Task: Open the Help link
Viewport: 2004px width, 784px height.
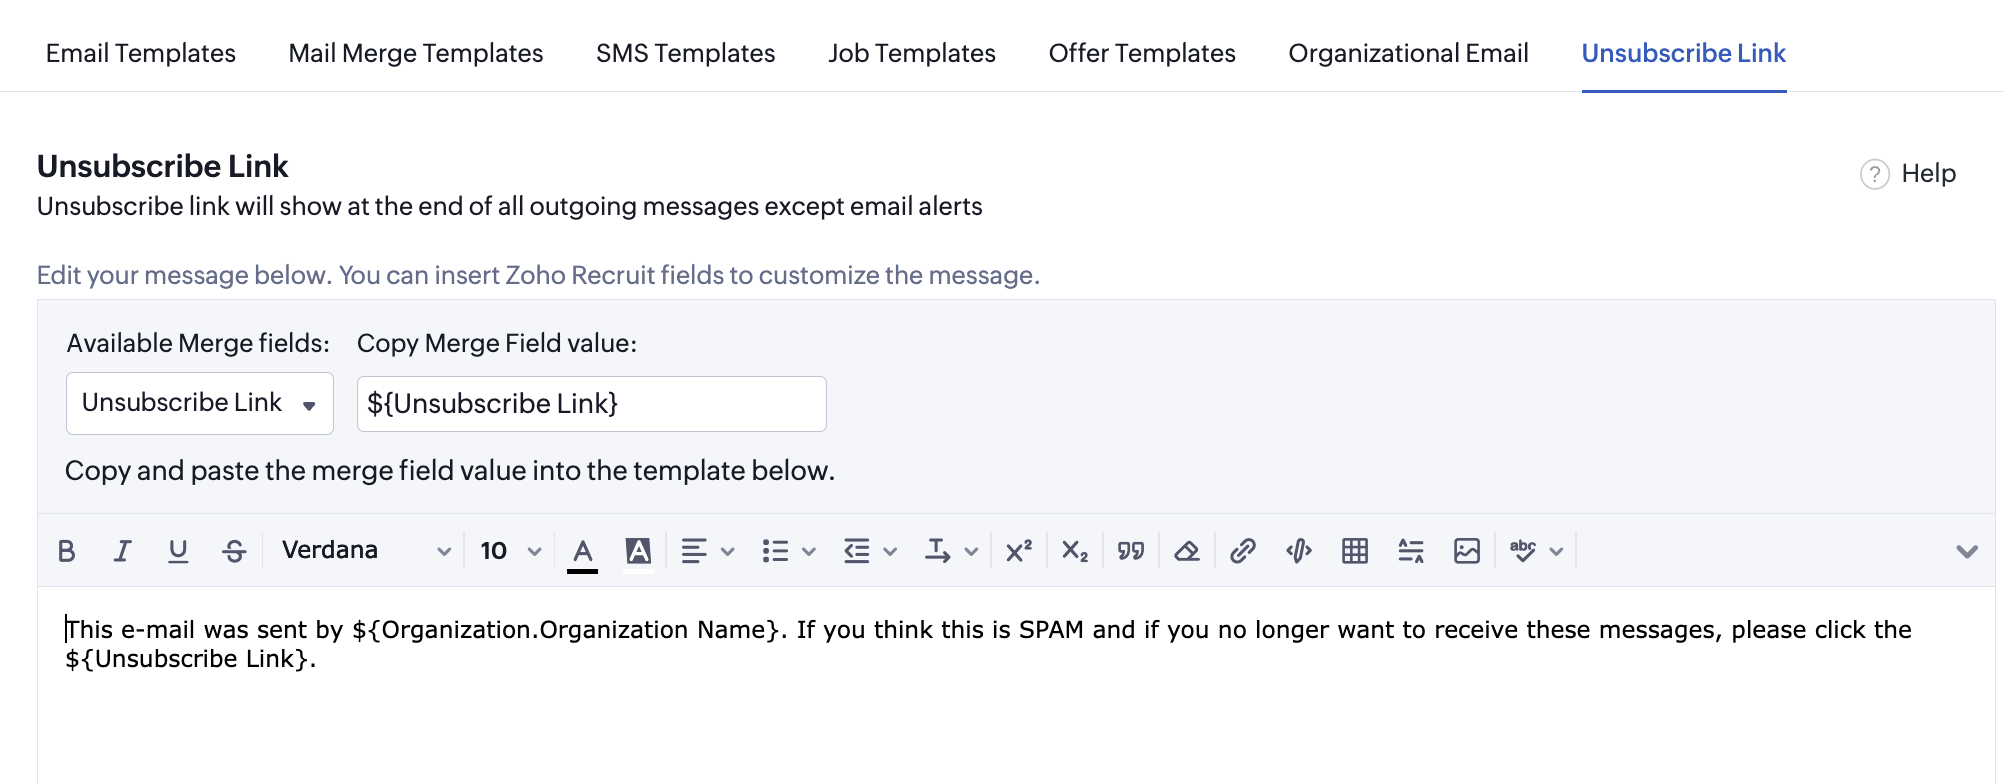Action: (1908, 173)
